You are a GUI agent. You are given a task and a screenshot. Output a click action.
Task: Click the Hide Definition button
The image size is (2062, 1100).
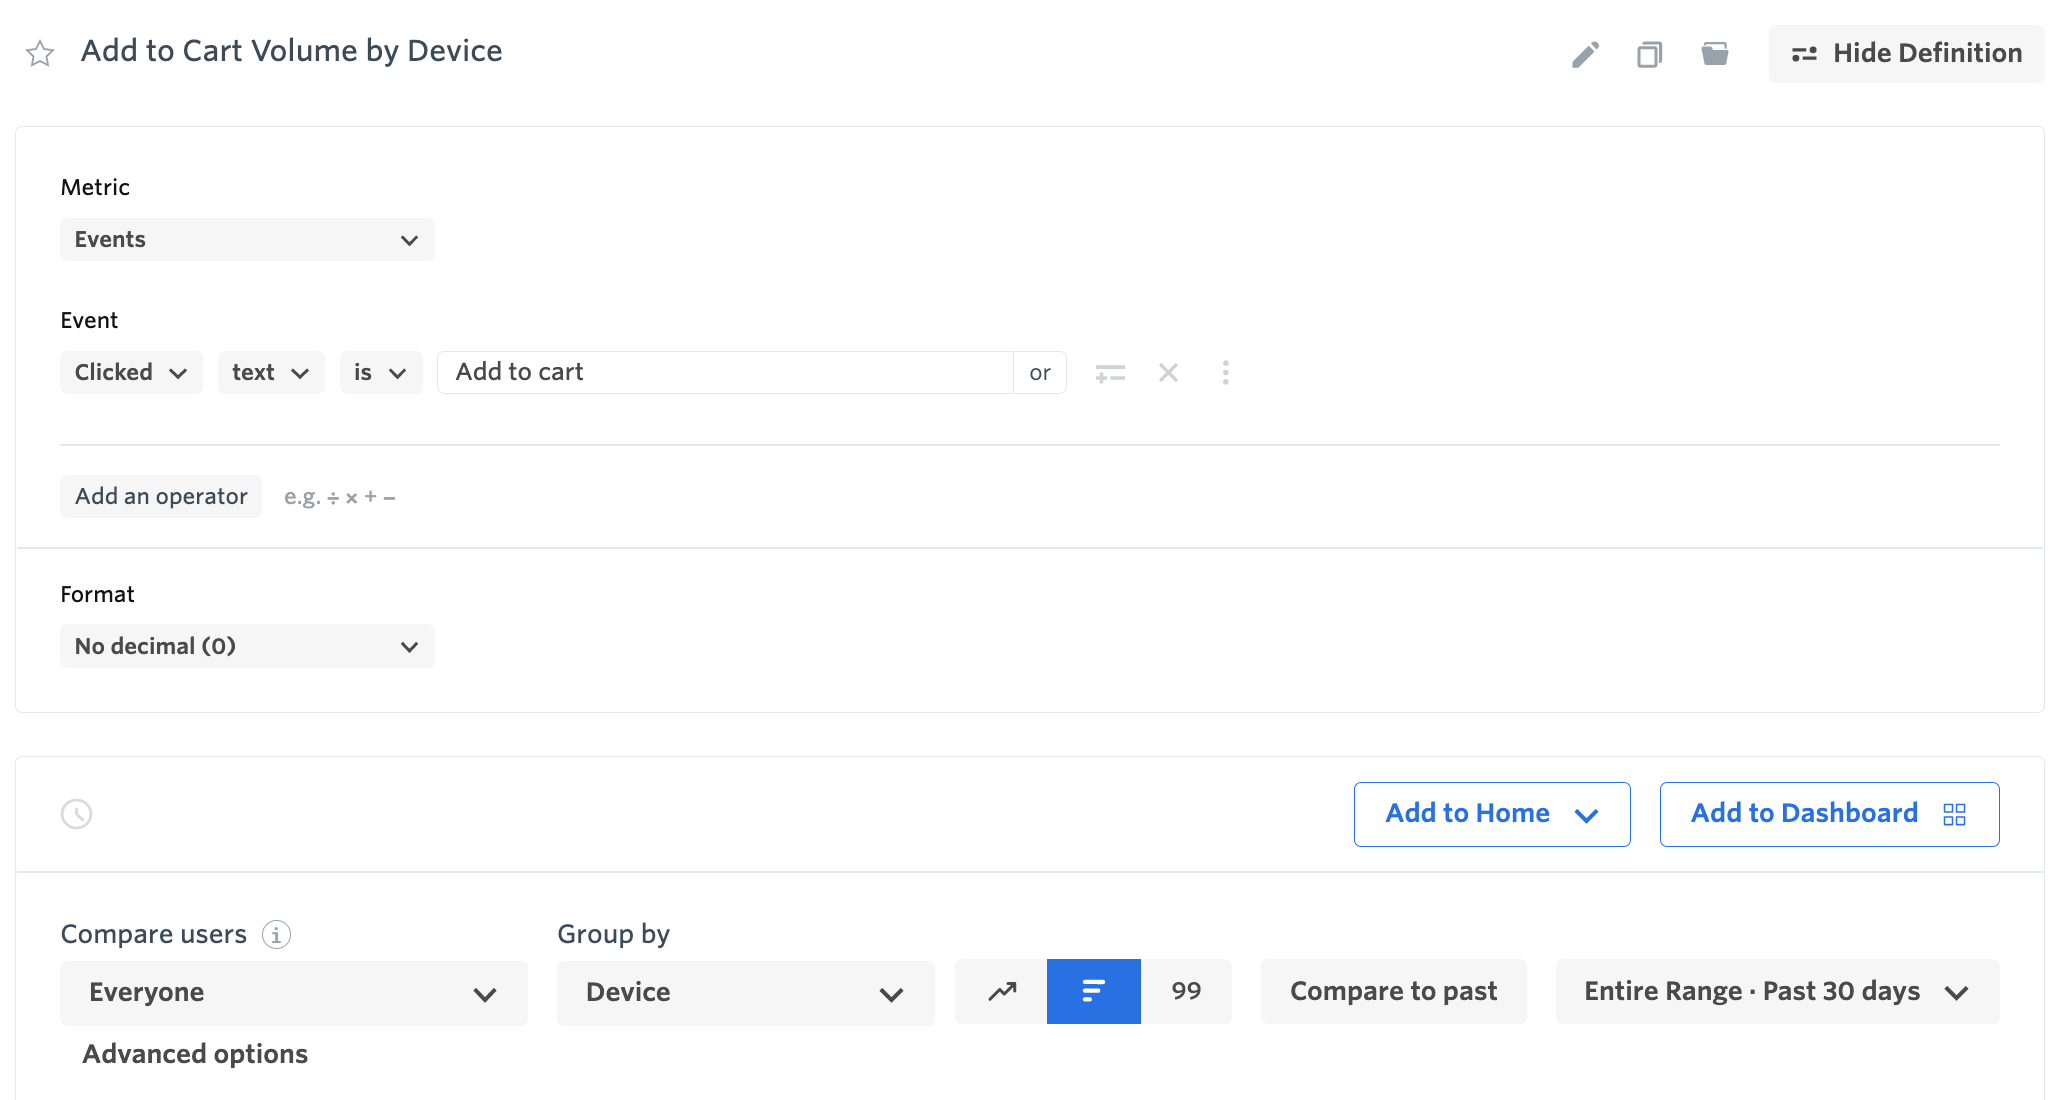pyautogui.click(x=1906, y=53)
